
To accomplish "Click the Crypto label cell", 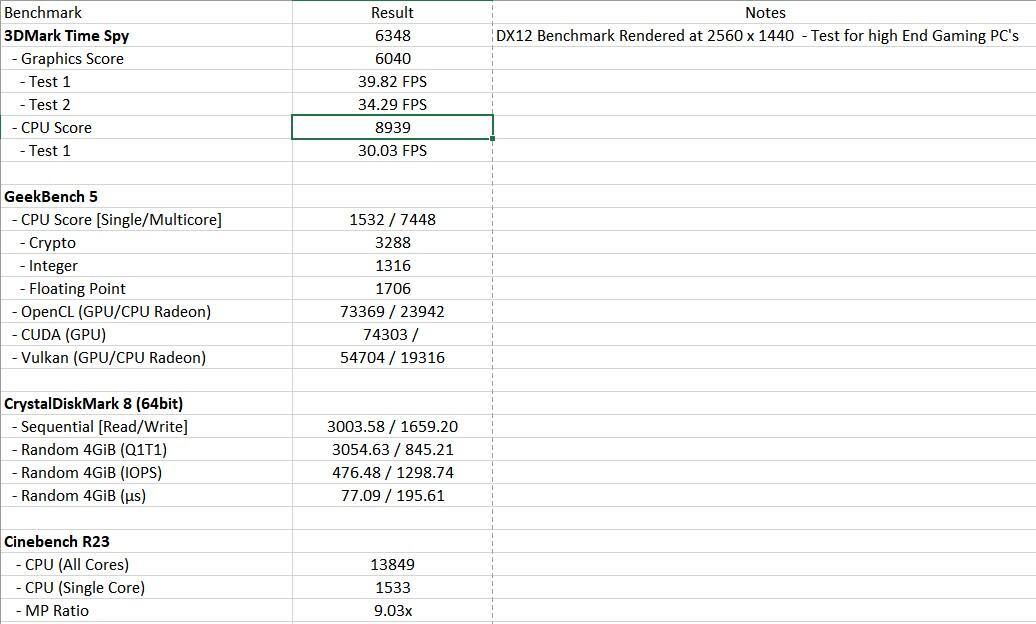I will (52, 243).
